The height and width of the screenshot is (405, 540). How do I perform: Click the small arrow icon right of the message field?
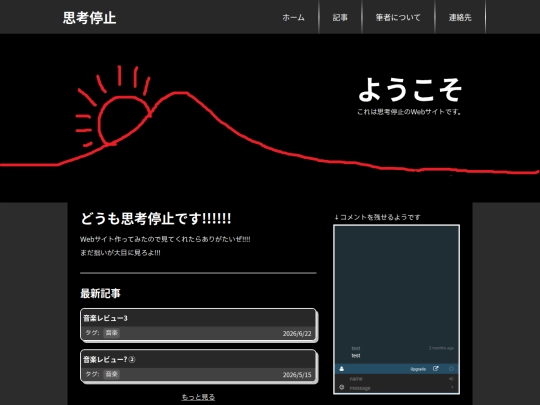tap(452, 387)
